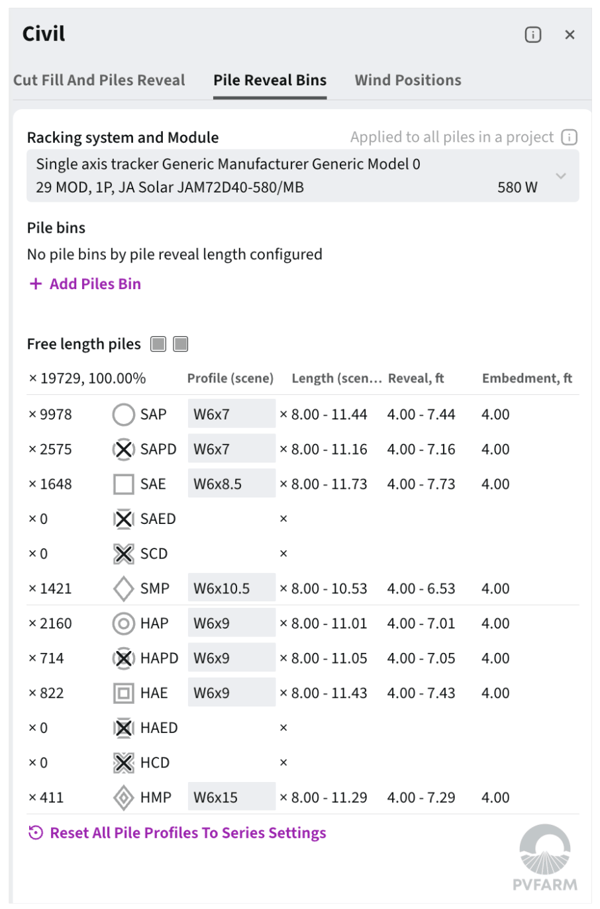
Task: Click the SAP circle pile icon
Action: click(x=123, y=415)
